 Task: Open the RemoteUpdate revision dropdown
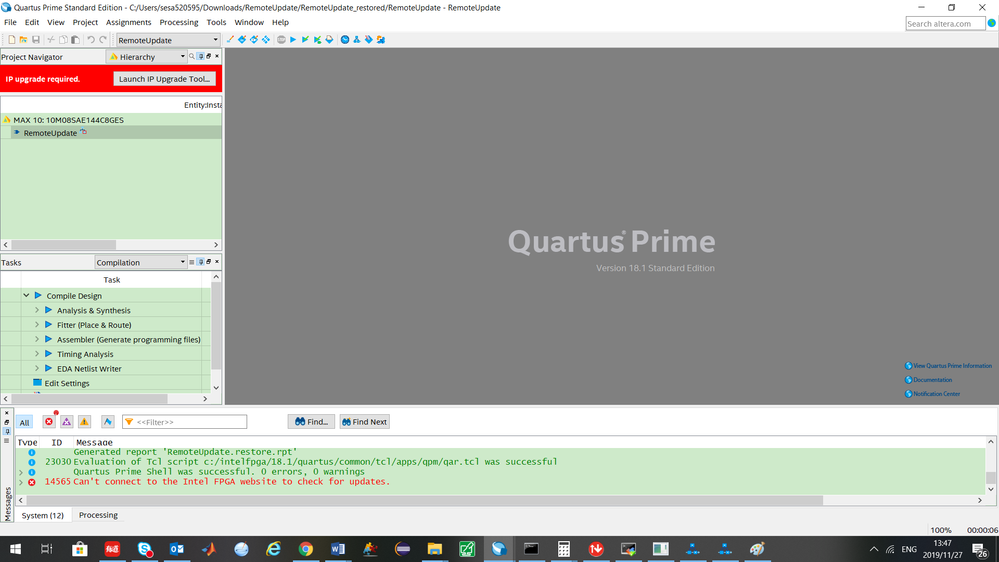click(x=168, y=40)
